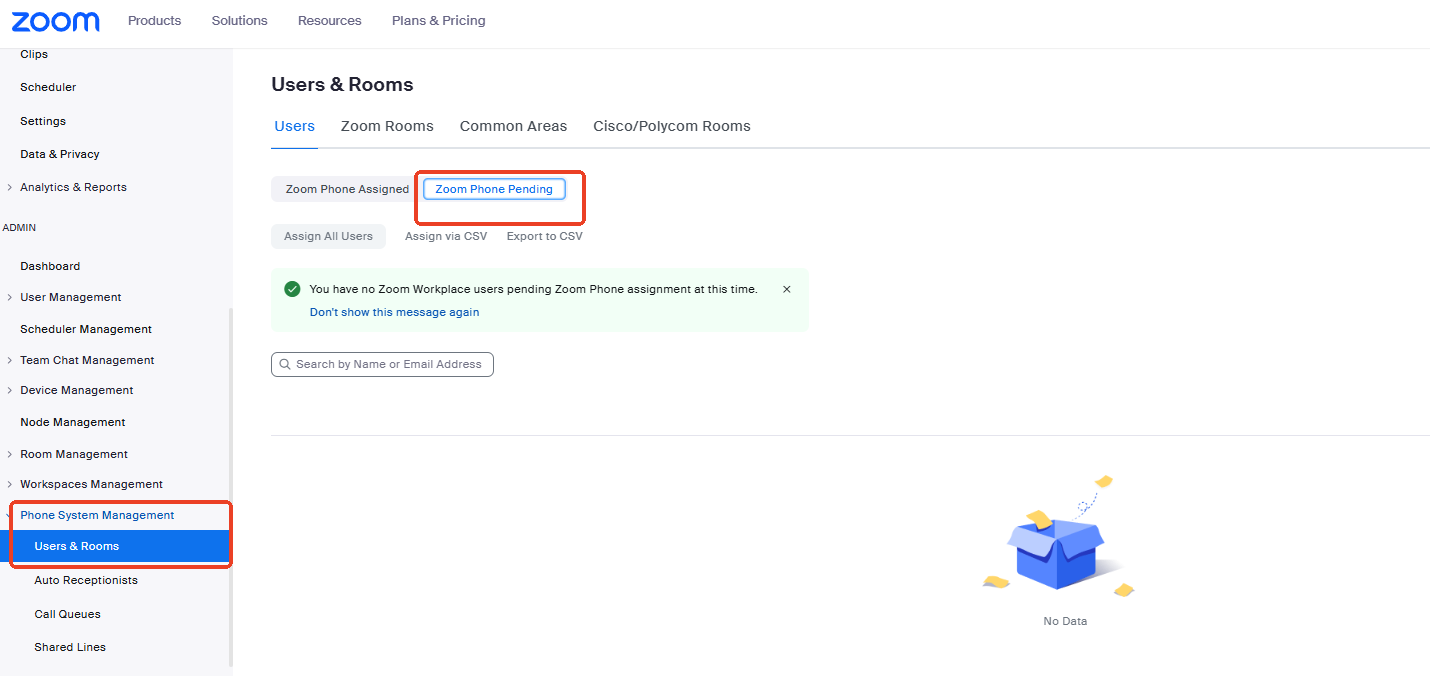The image size is (1430, 676).
Task: Expand Analytics & Reports chevron
Action: click(x=10, y=187)
